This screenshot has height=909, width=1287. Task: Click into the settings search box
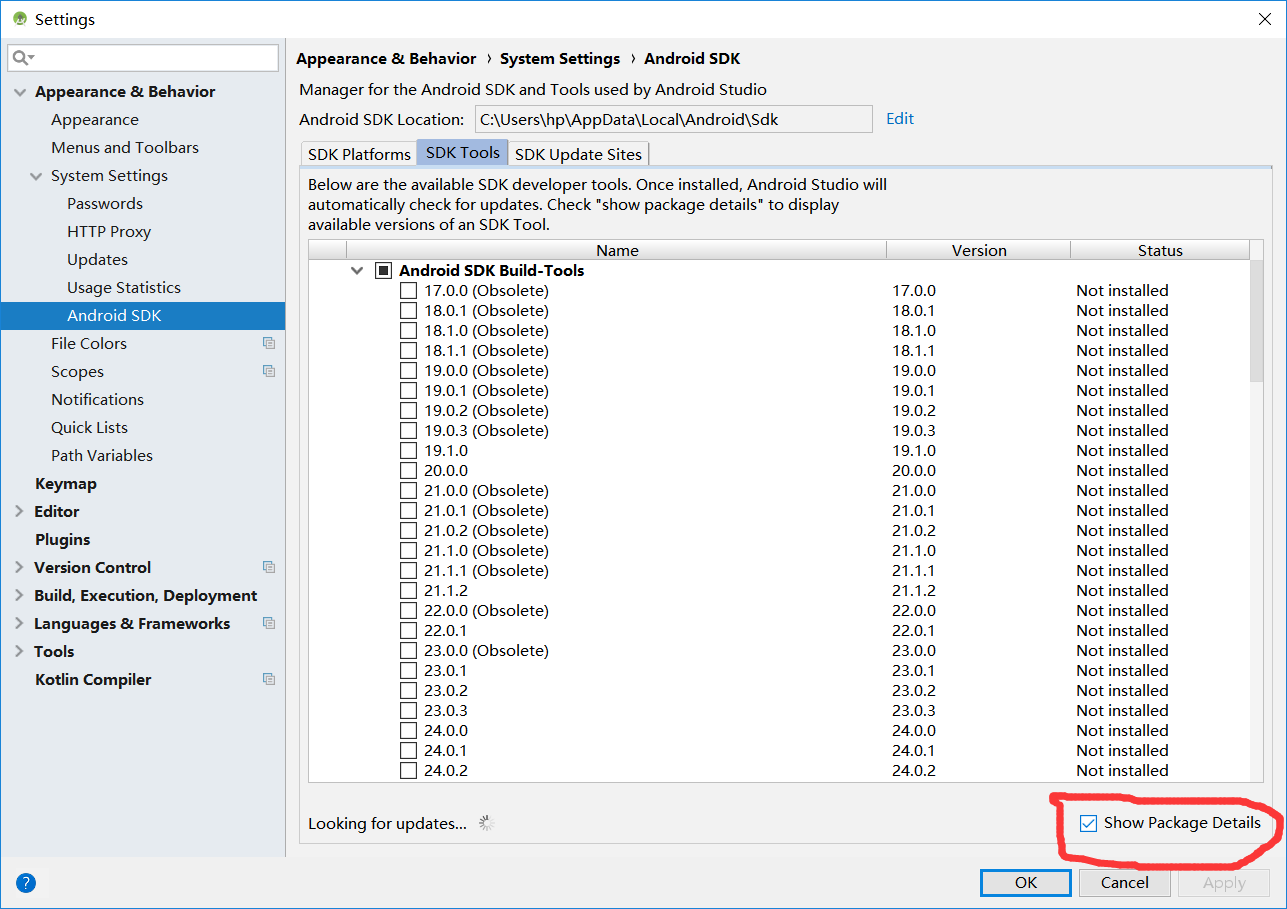click(x=143, y=58)
